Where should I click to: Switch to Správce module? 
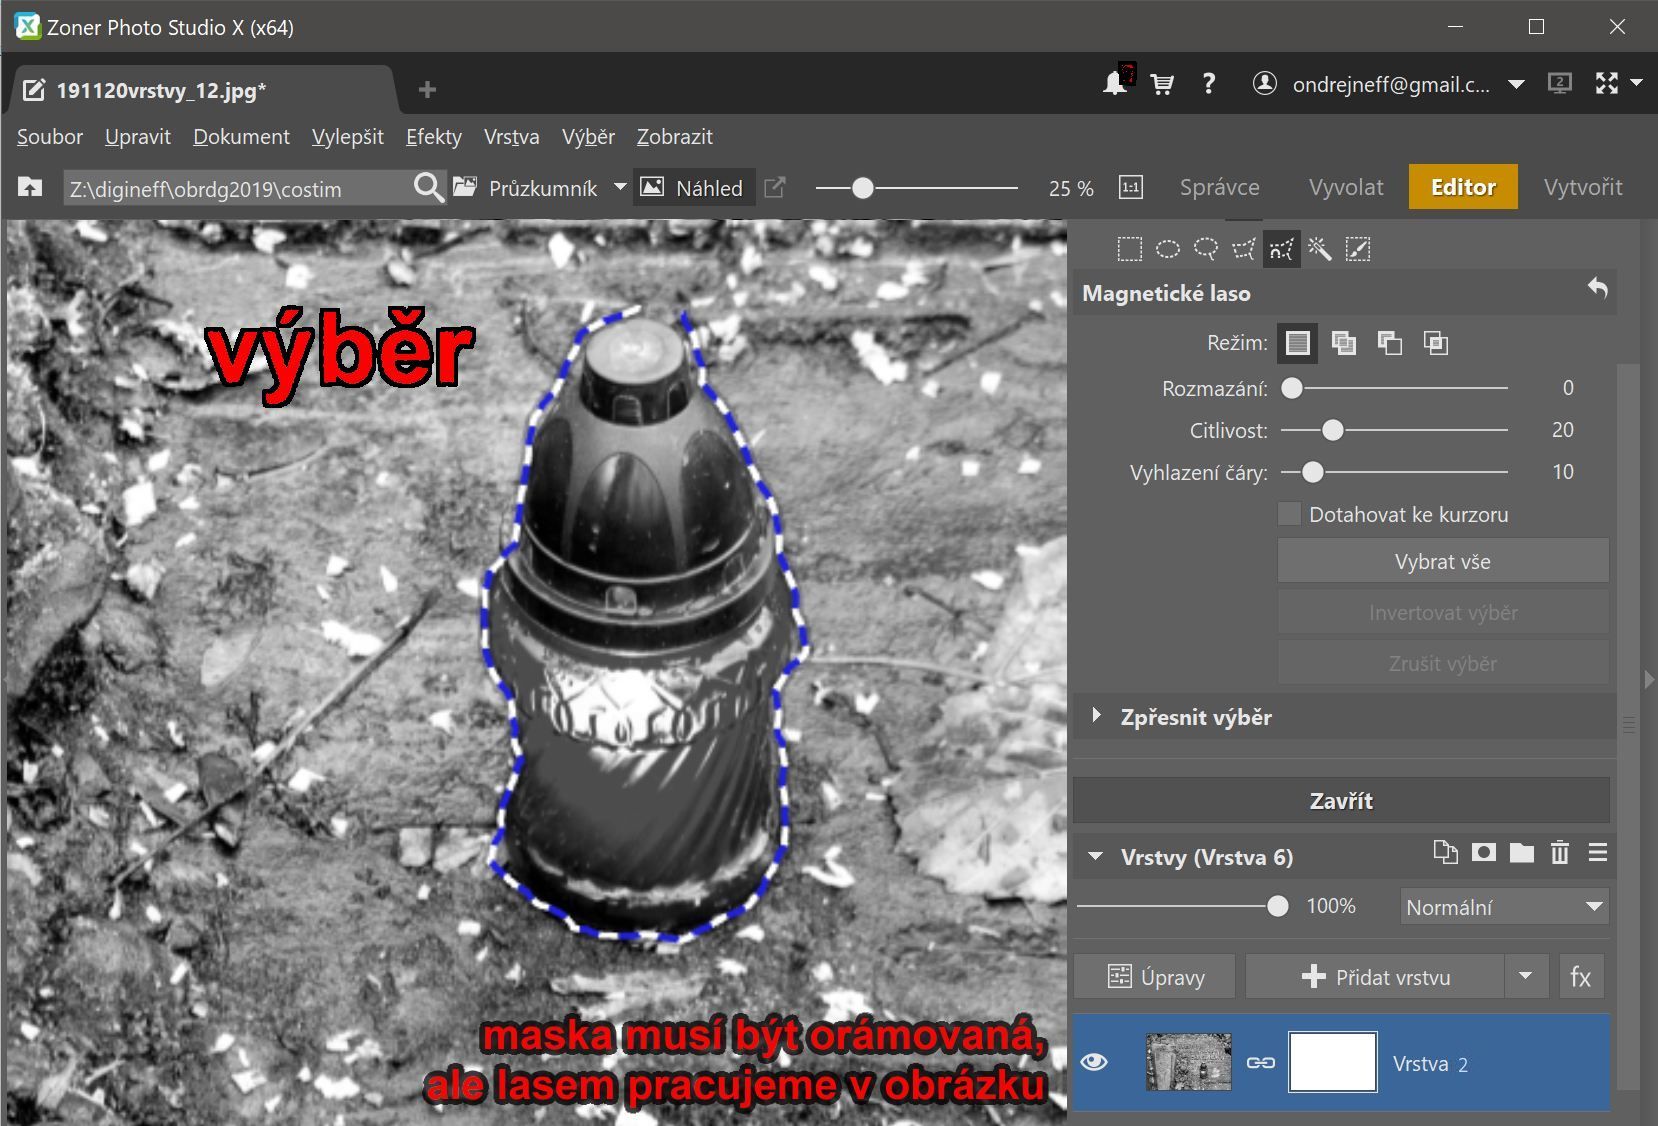click(x=1219, y=187)
